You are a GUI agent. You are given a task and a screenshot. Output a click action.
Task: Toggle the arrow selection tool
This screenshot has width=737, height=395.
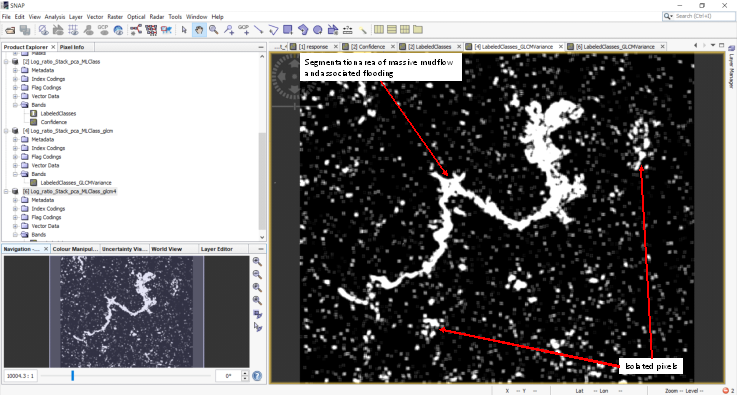click(184, 30)
